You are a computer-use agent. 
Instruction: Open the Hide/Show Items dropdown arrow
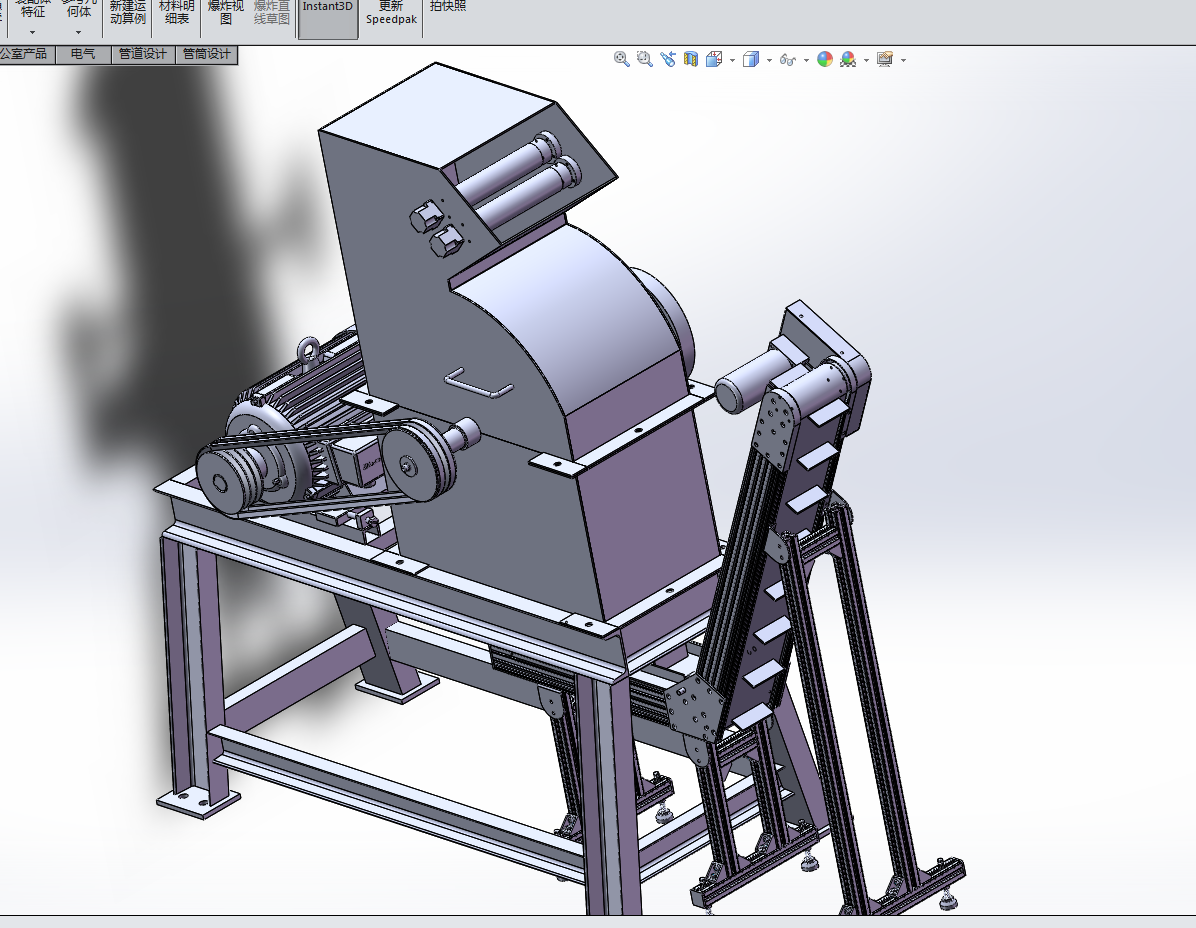coord(806,60)
